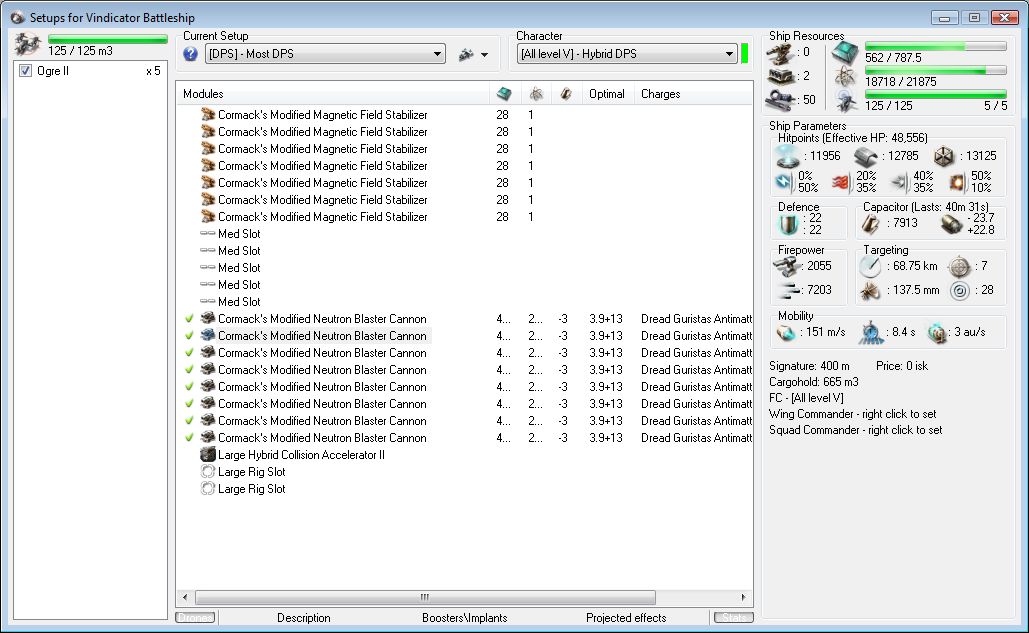Click the FC - [All level V] fleet booster line
This screenshot has width=1029, height=633.
[807, 398]
